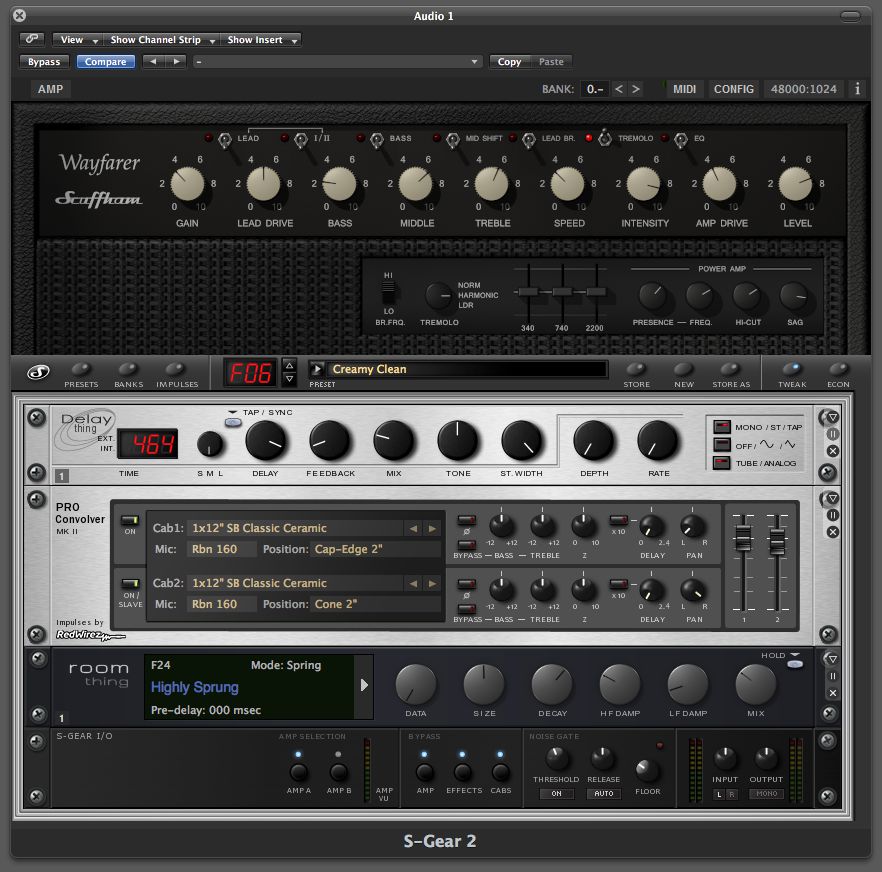Click the Delay Thing close X icon
882x872 pixels.
point(833,451)
